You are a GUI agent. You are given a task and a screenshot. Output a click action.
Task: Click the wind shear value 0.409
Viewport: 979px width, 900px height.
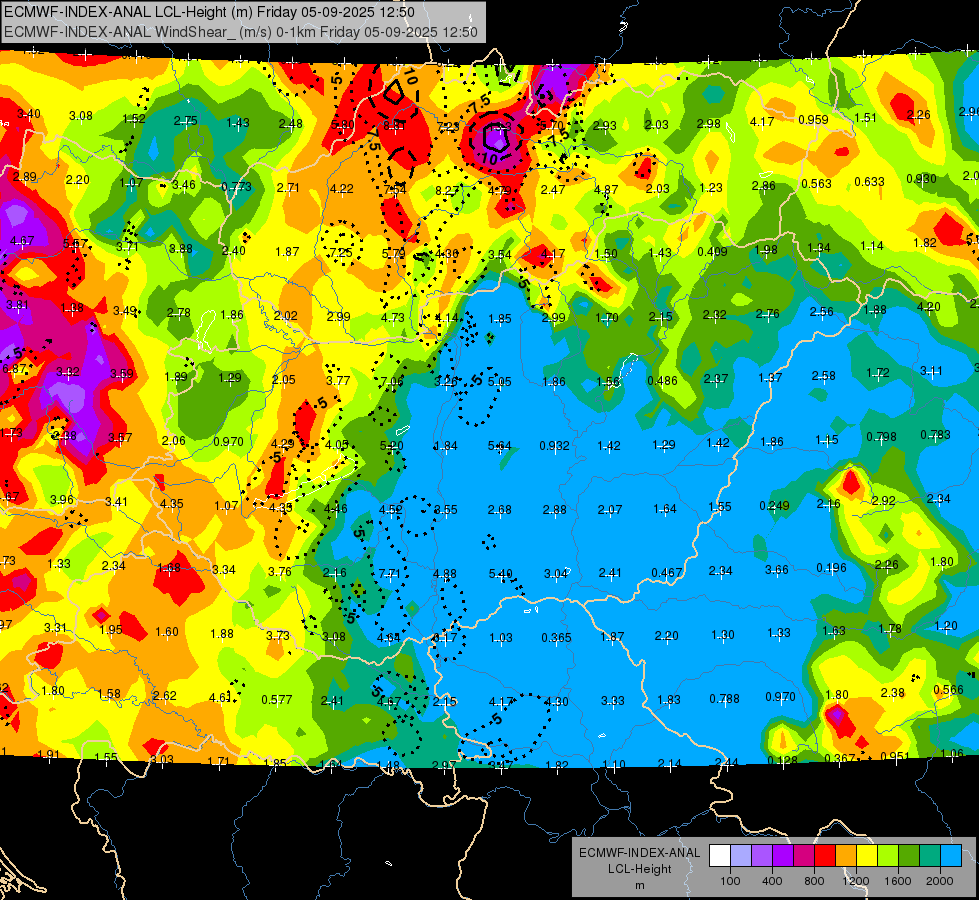[x=712, y=252]
